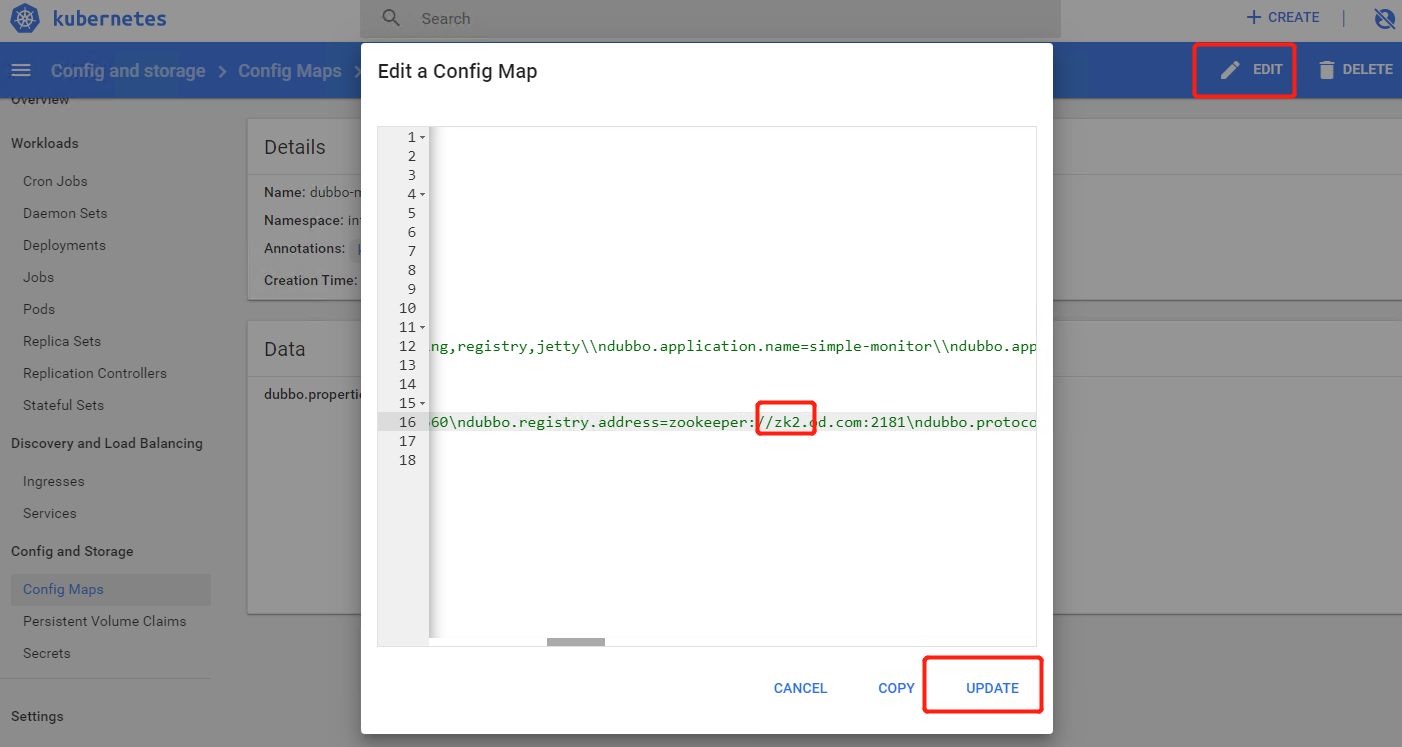Open Deployments in the sidebar
Viewport: 1402px width, 747px height.
[x=64, y=245]
